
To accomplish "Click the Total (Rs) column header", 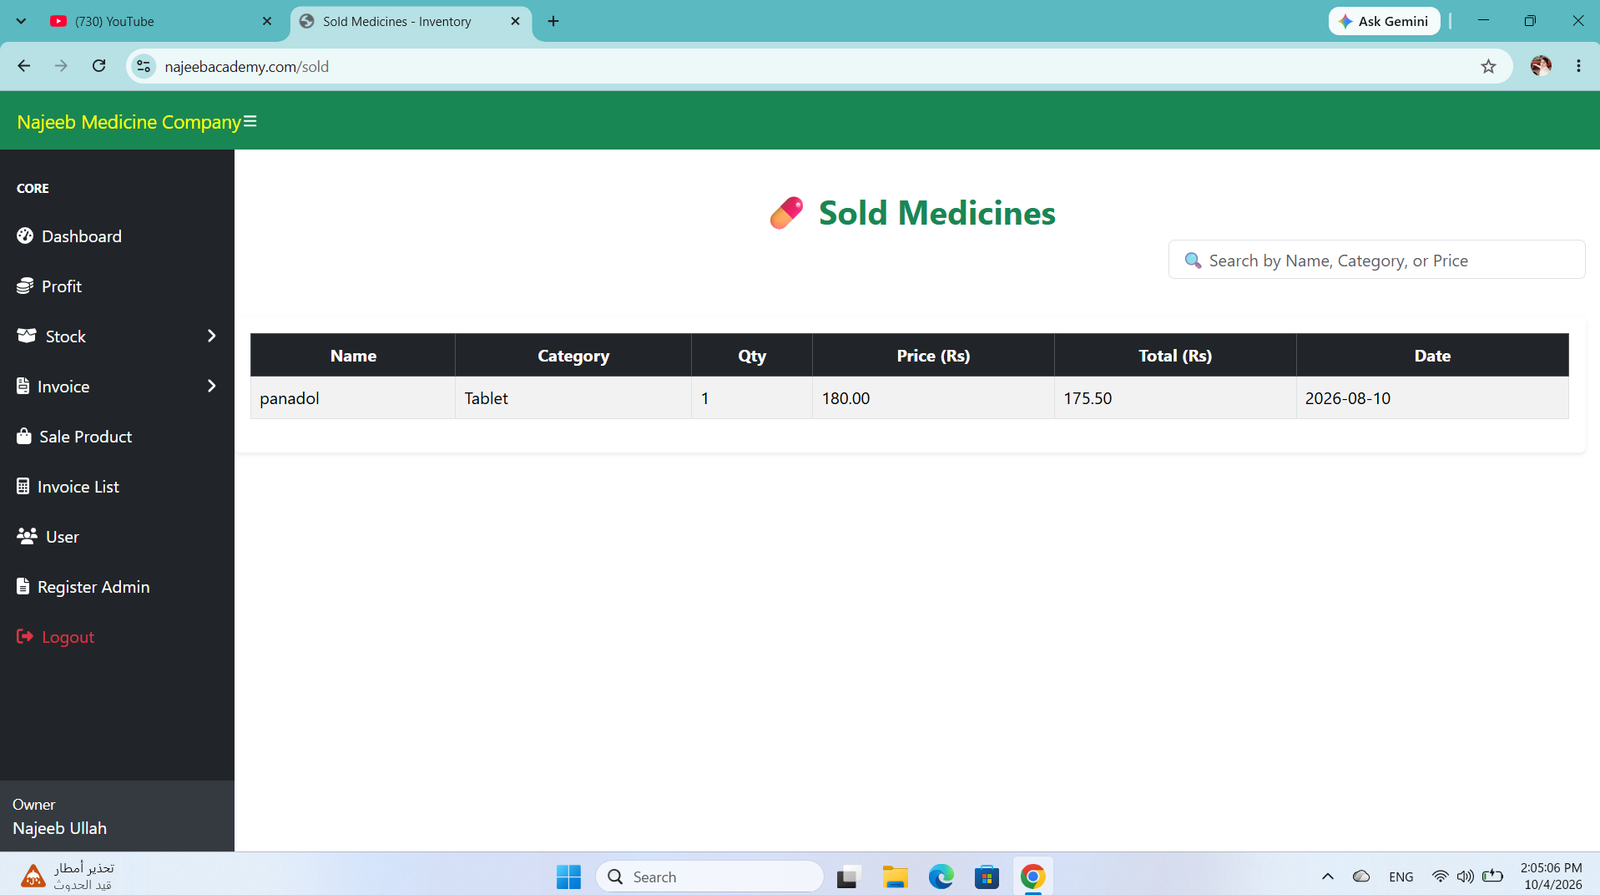I will [x=1175, y=355].
